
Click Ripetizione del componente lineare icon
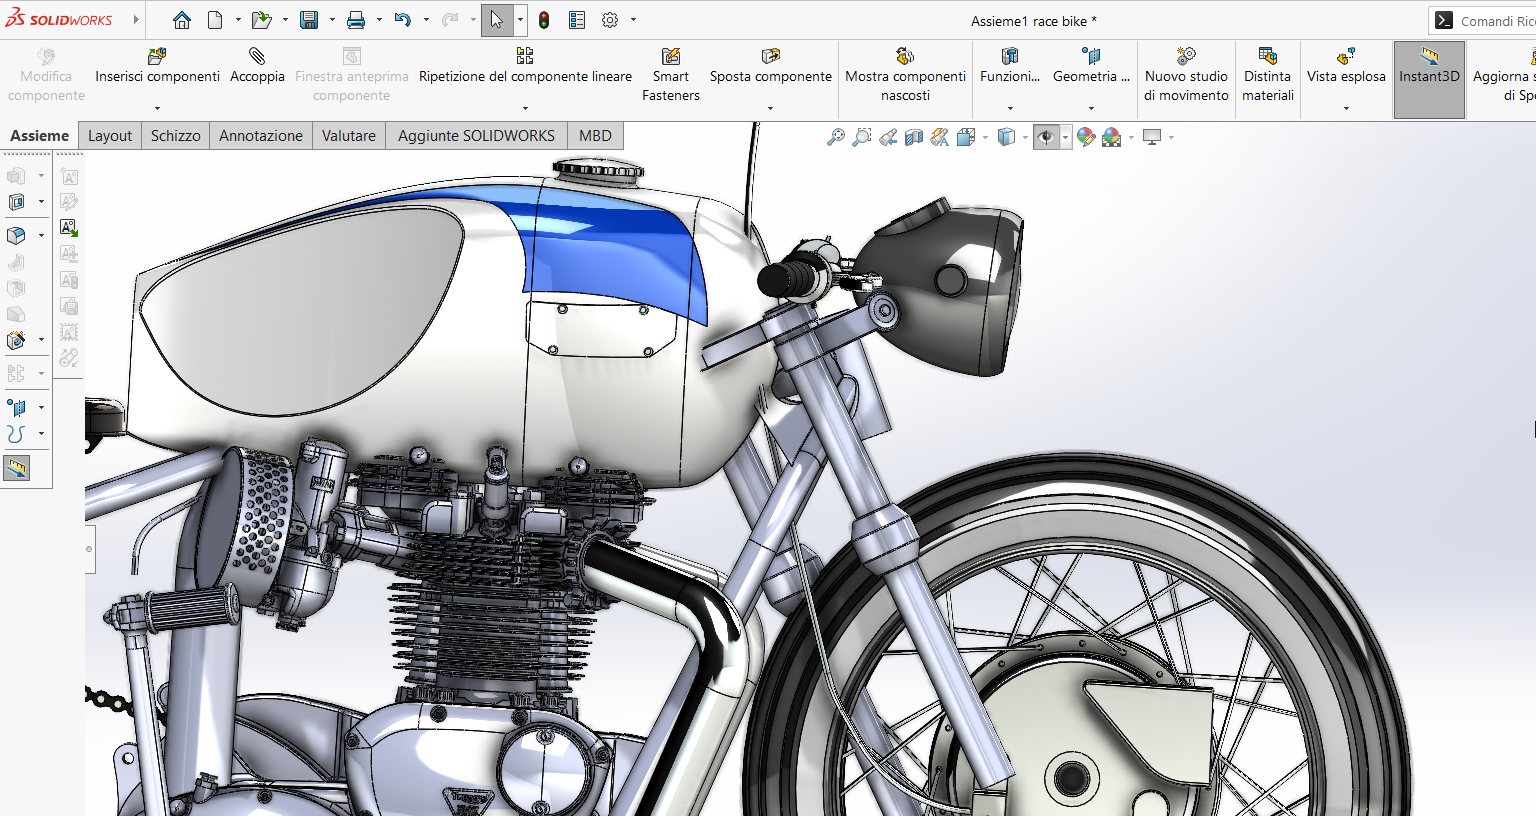point(525,56)
